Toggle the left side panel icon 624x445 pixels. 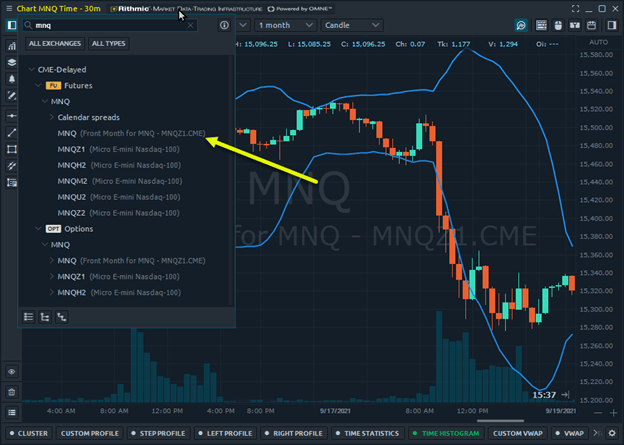12,25
